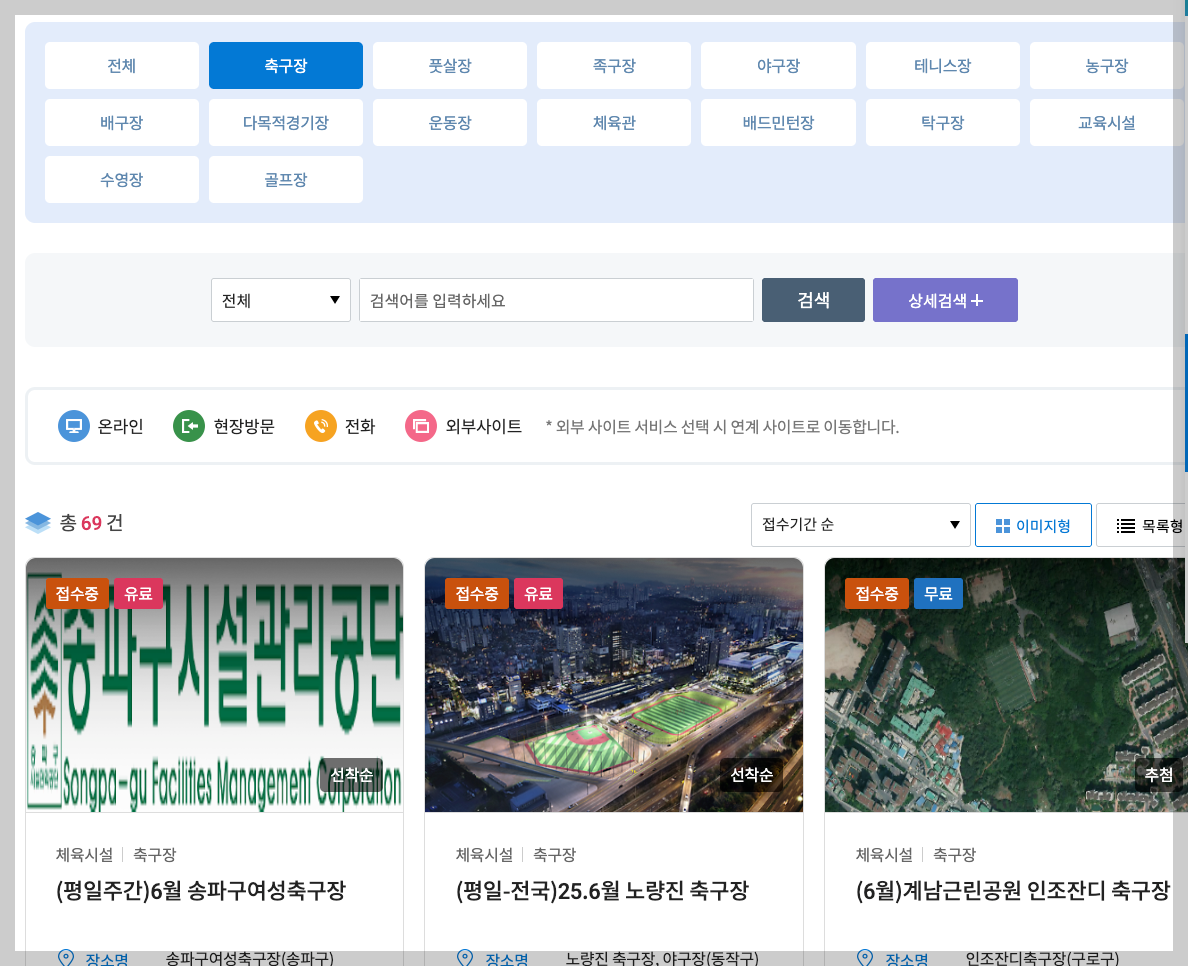This screenshot has height=966, width=1188.
Task: Click the orange 전화 phone icon
Action: (x=320, y=426)
